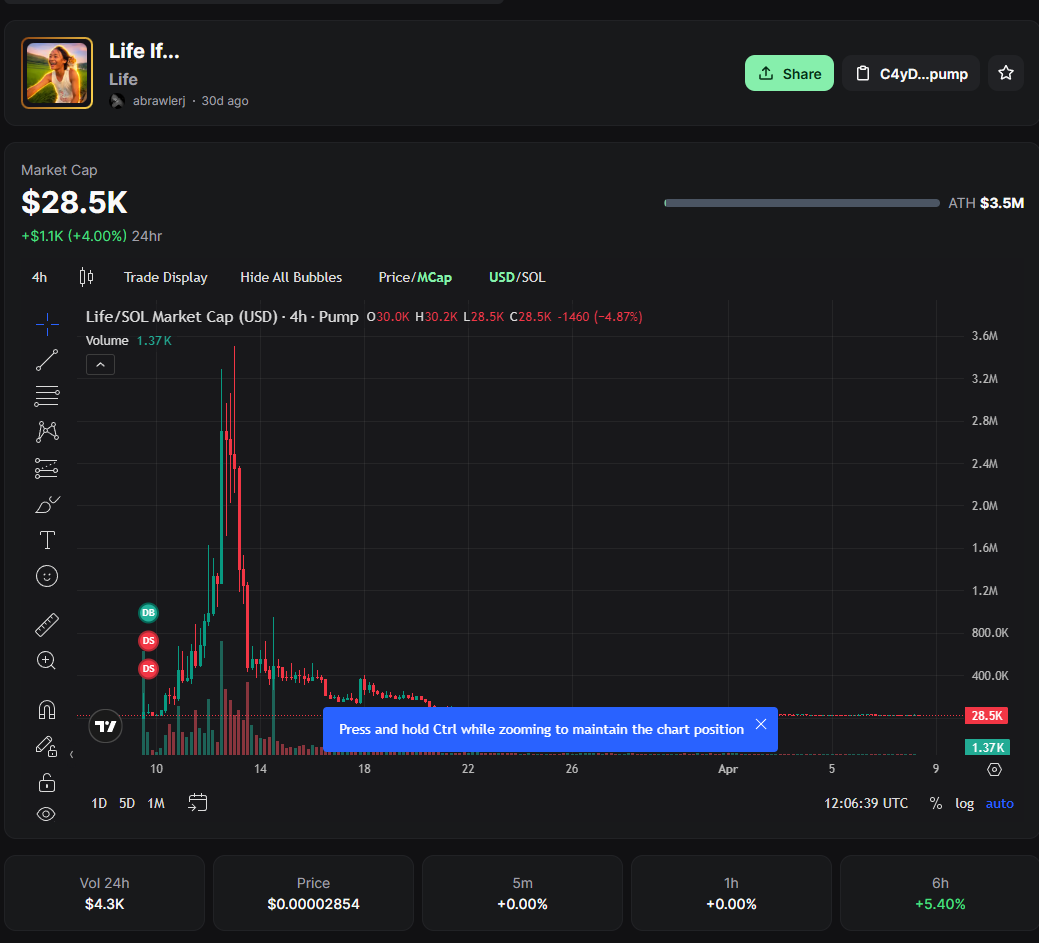Open the emoji sticker tool

47,576
